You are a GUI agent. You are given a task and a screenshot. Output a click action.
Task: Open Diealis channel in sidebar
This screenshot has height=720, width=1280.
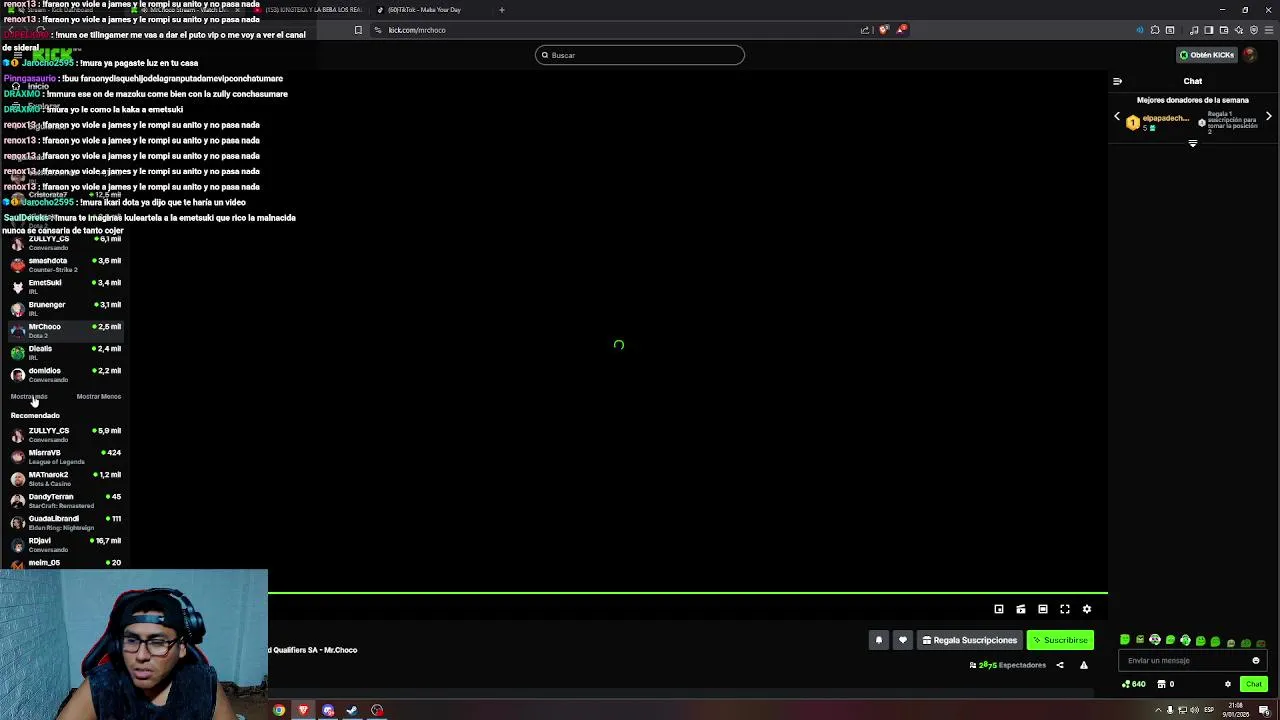(x=65, y=352)
